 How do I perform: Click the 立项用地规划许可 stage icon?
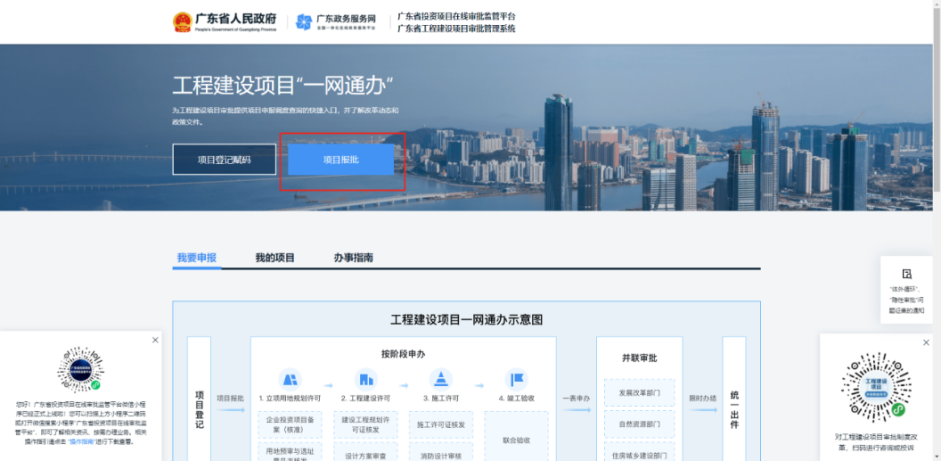[x=290, y=379]
